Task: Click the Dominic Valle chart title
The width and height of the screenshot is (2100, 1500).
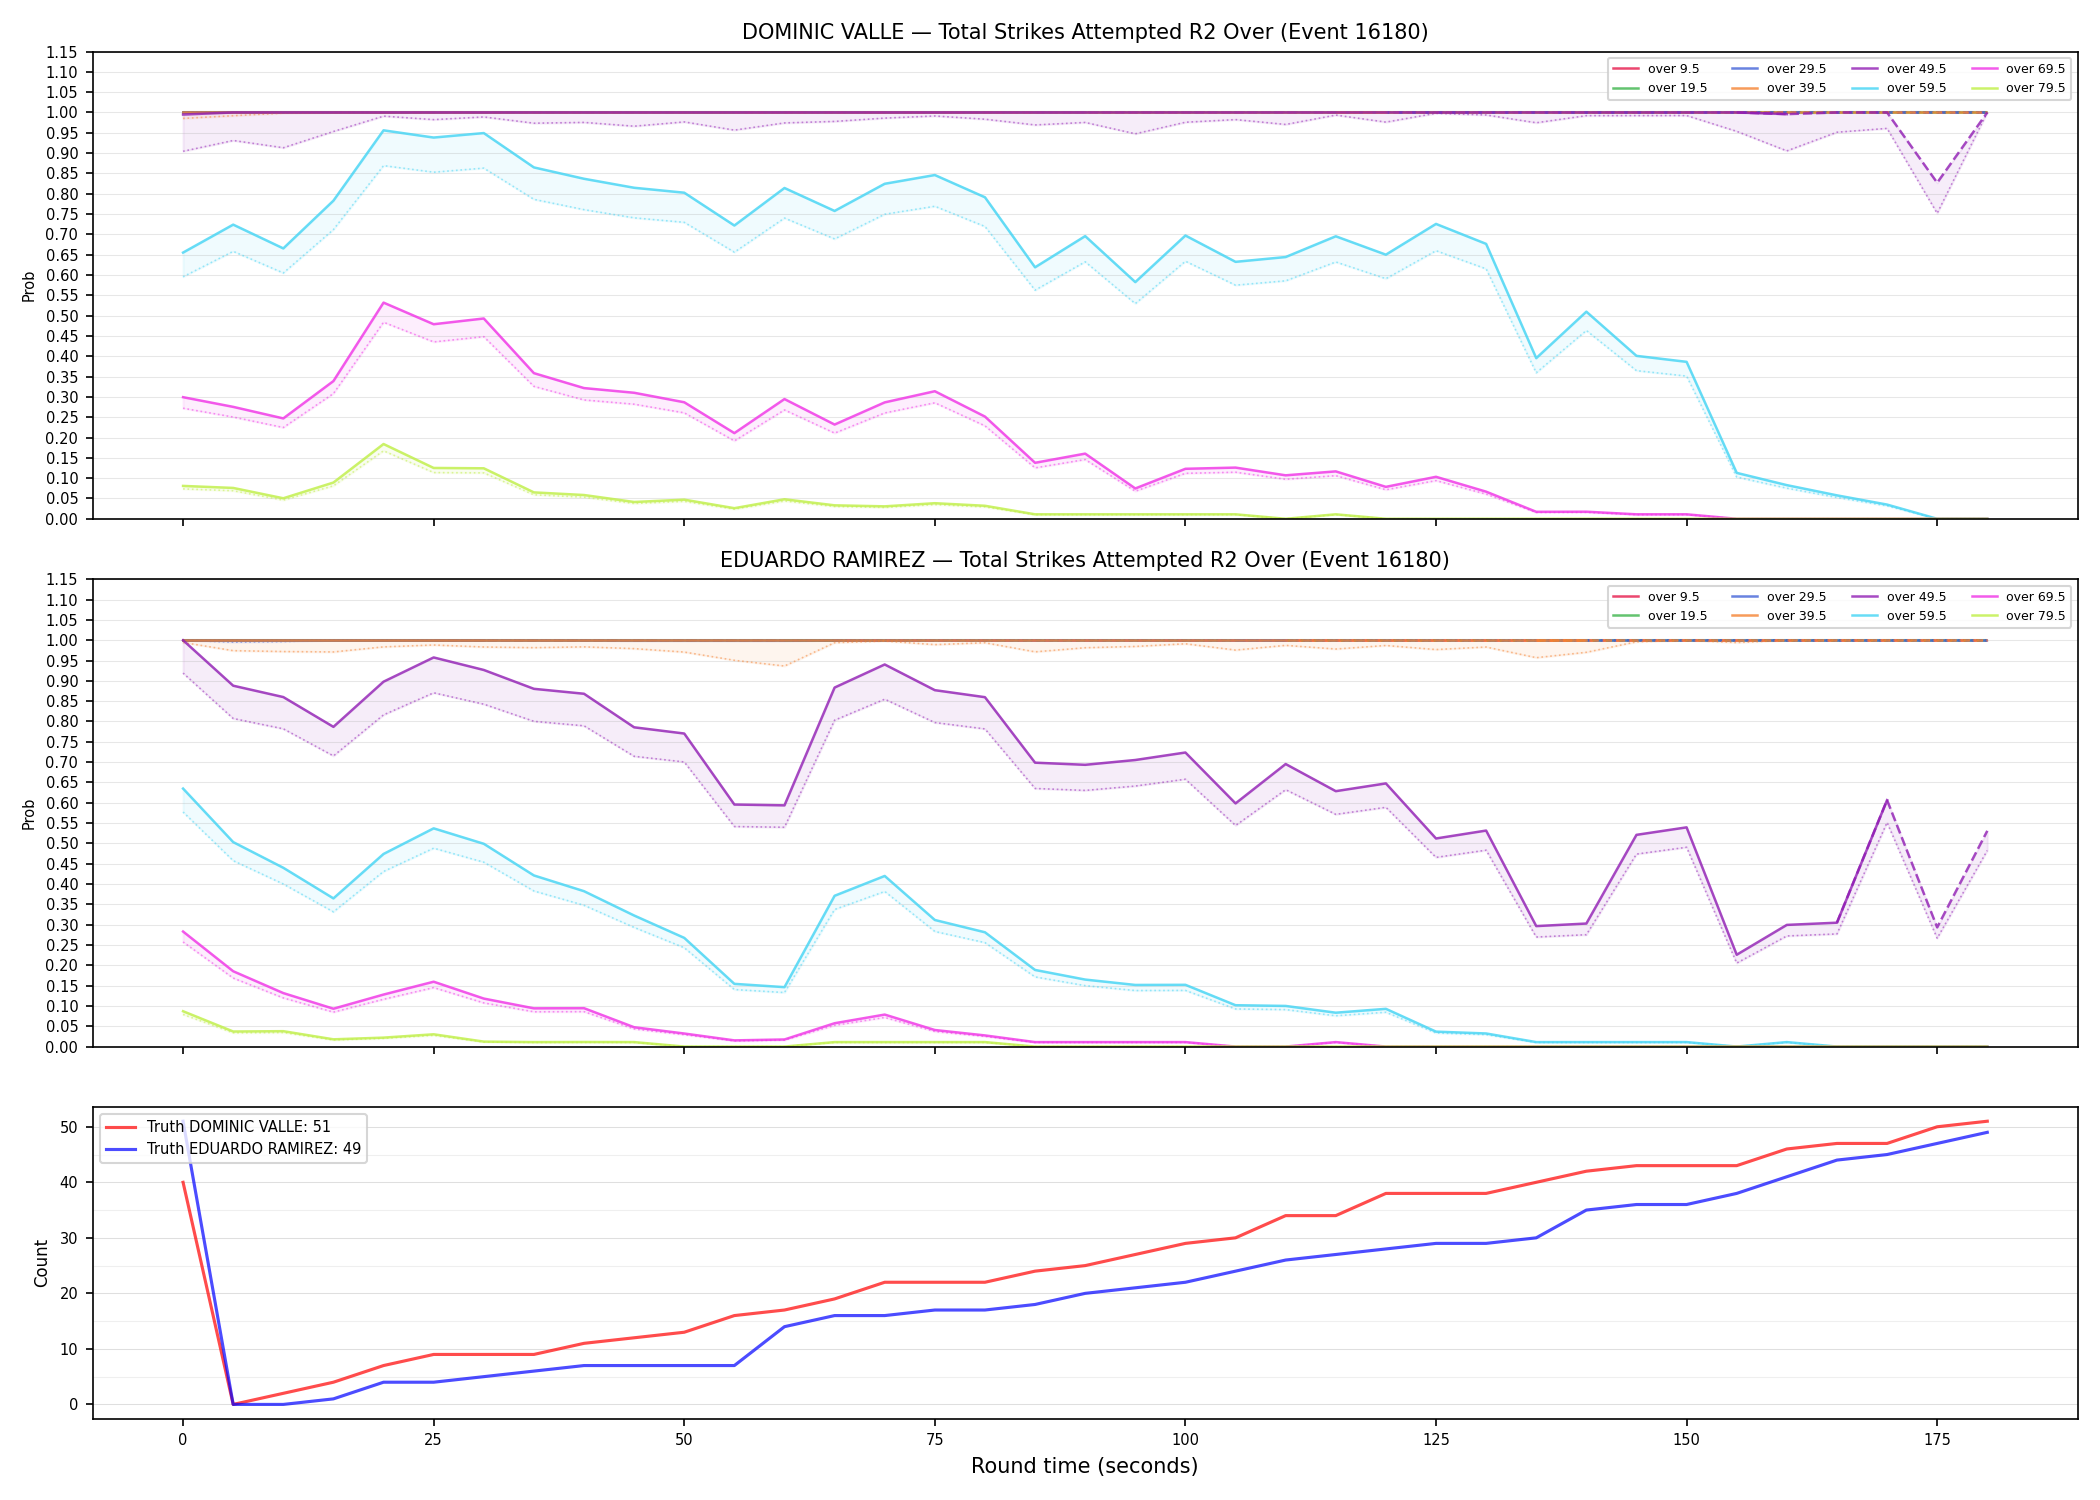Action: (x=1084, y=32)
